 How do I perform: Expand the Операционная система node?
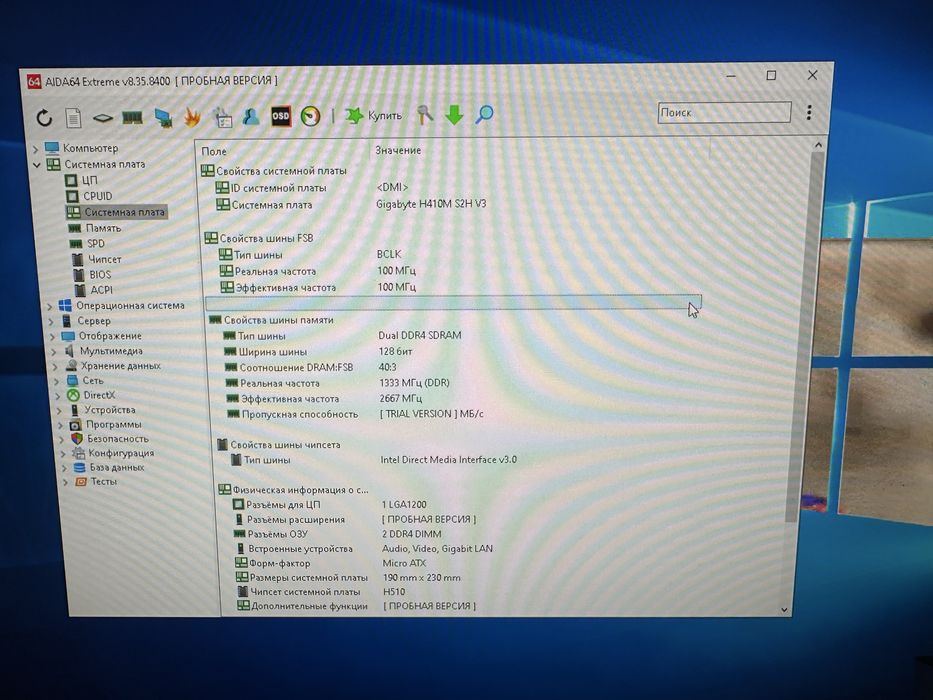pos(50,306)
